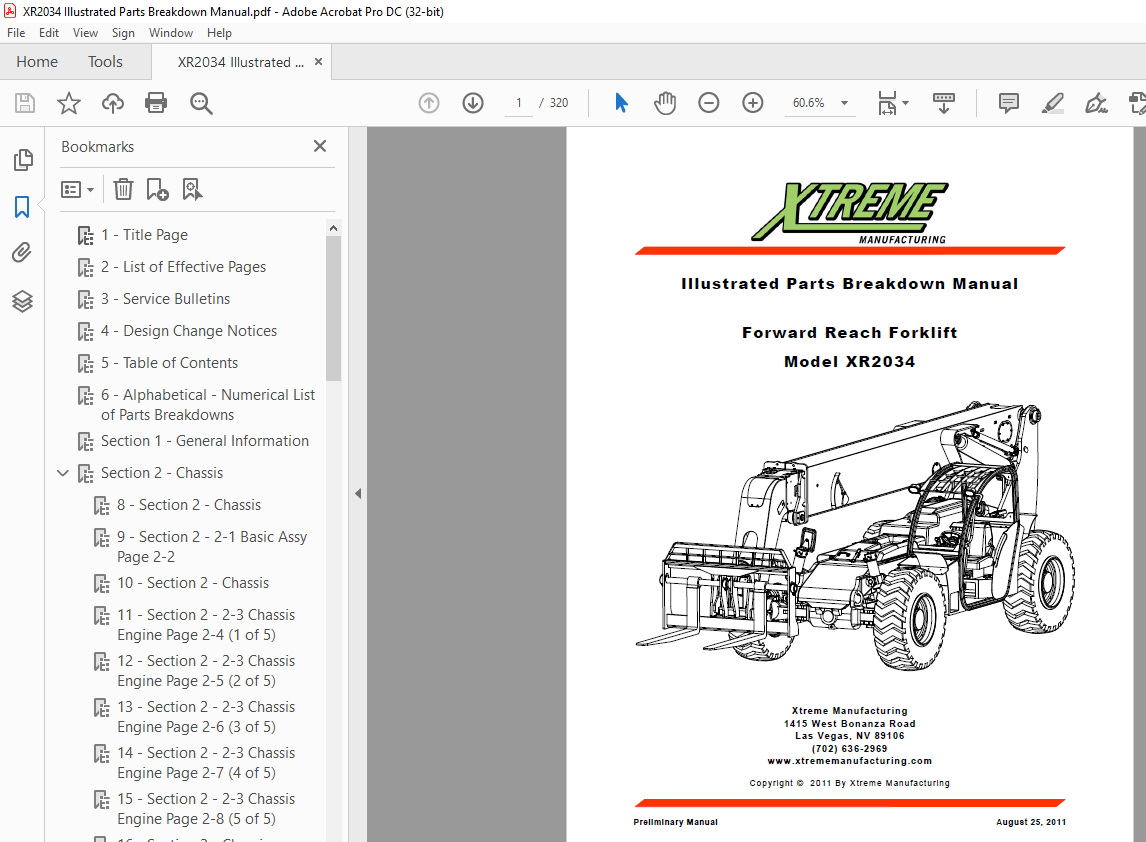Open Section 1 - General Information bookmark
The image size is (1146, 842).
(205, 441)
